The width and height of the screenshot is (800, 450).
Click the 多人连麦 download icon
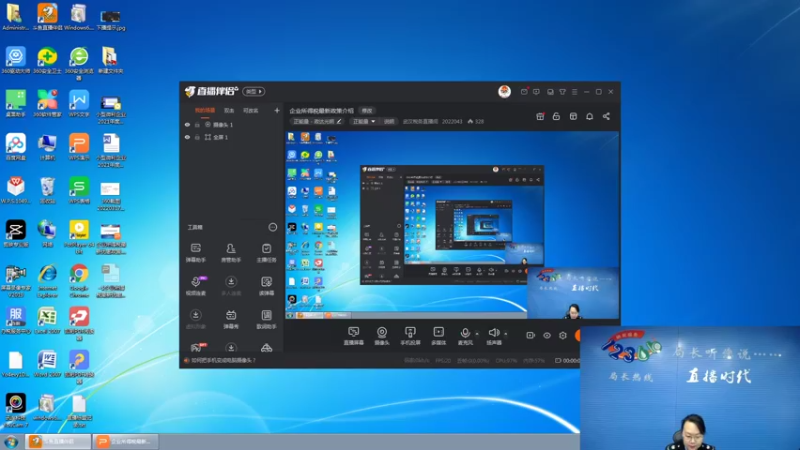coord(231,282)
